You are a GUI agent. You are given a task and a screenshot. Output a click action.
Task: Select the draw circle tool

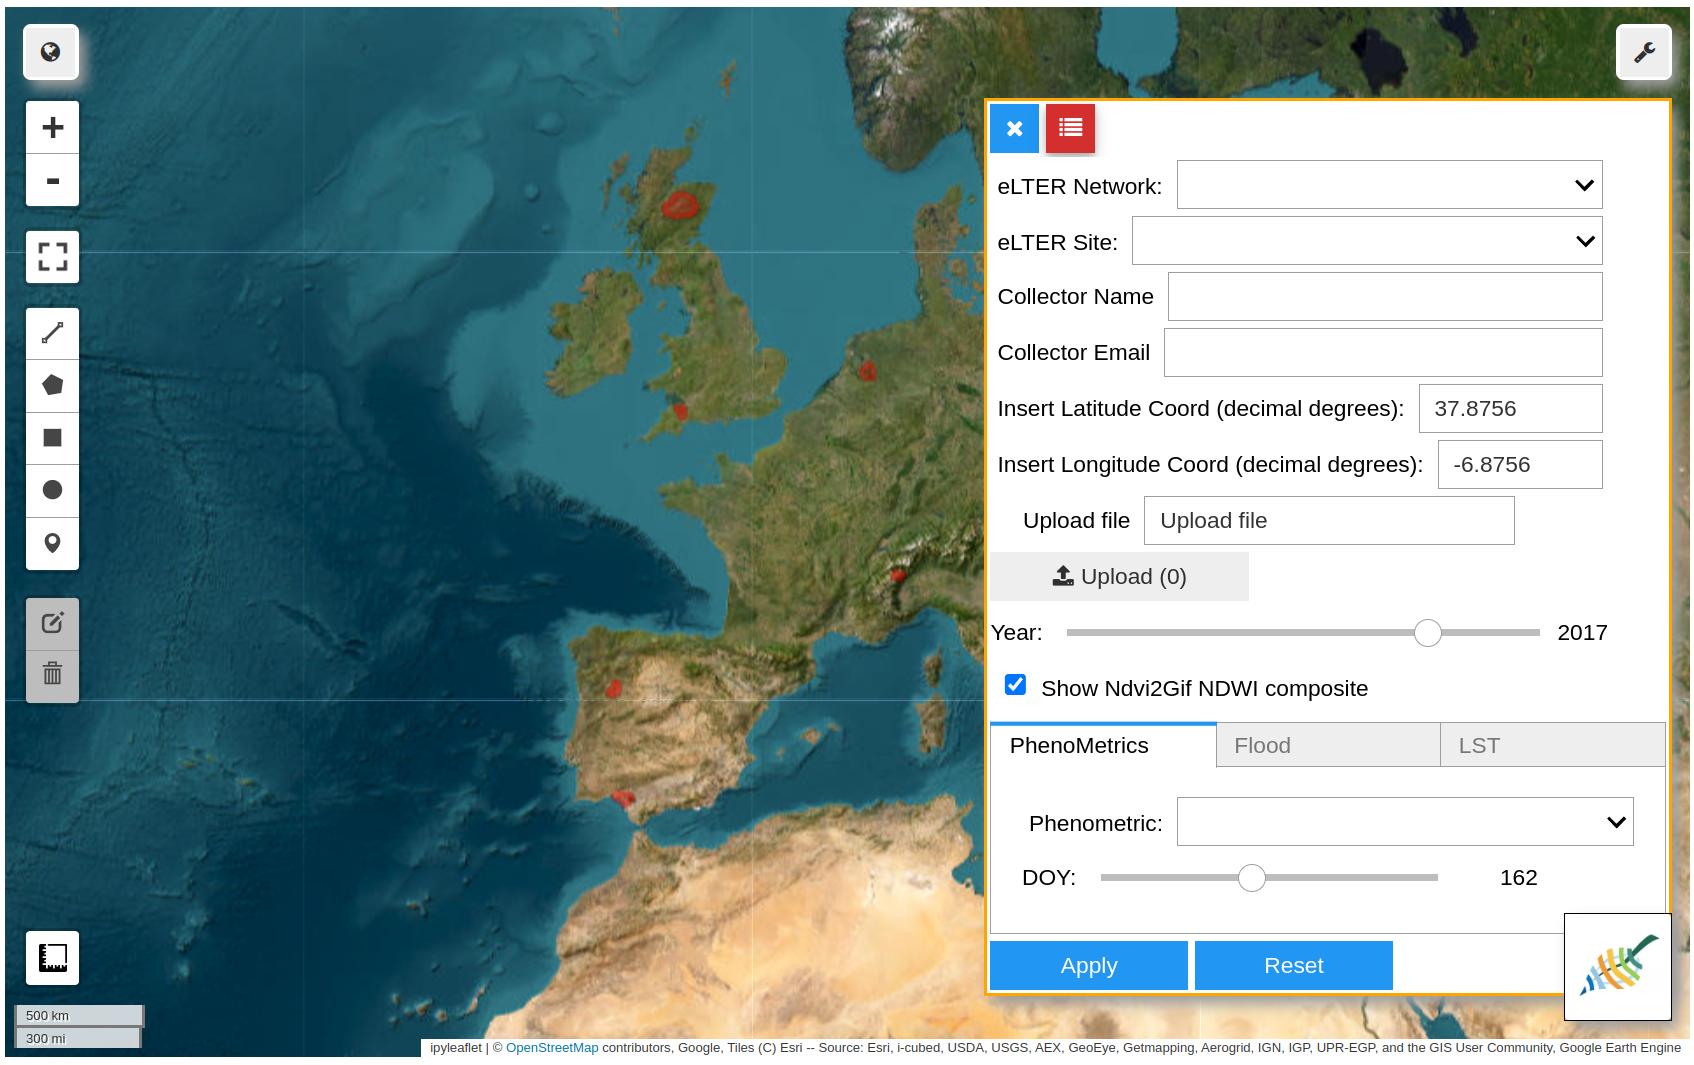click(52, 490)
